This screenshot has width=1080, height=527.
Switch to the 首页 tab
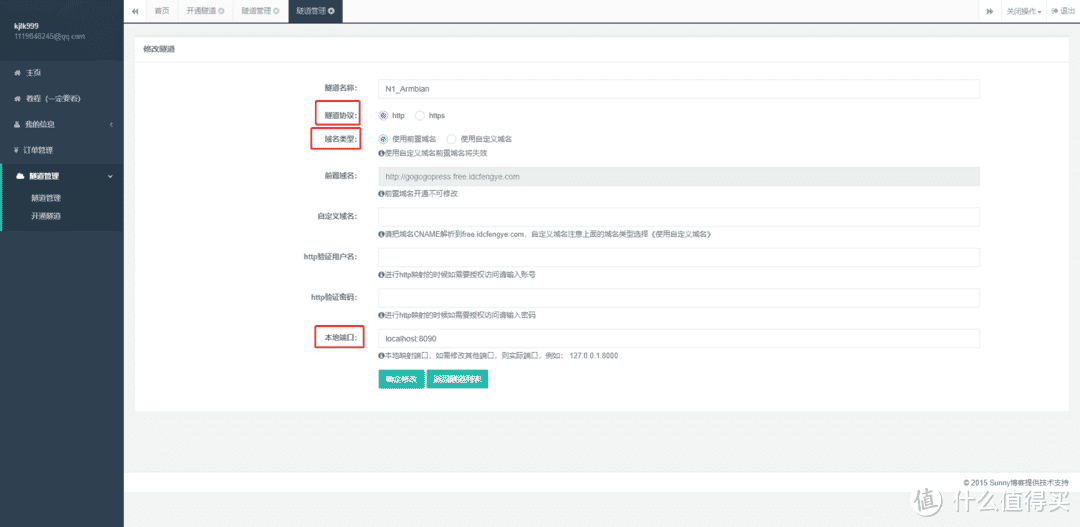click(162, 11)
